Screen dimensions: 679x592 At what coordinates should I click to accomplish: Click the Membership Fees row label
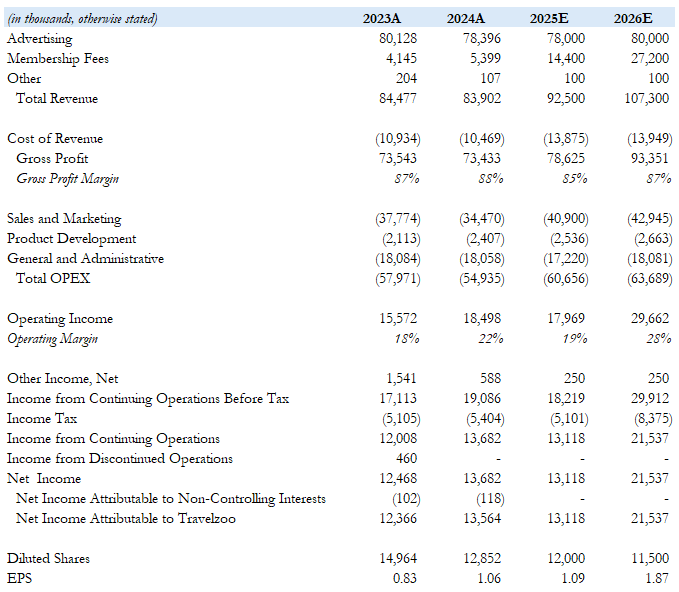point(58,58)
